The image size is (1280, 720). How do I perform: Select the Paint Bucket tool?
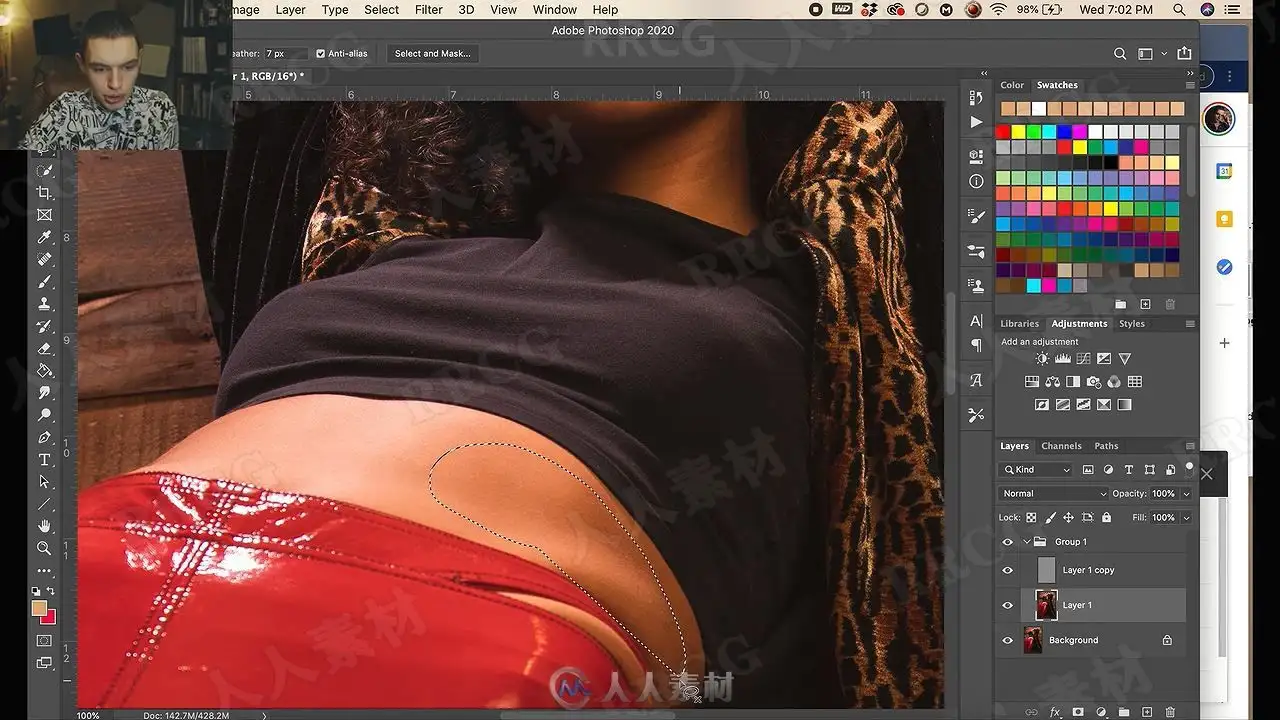pos(44,370)
